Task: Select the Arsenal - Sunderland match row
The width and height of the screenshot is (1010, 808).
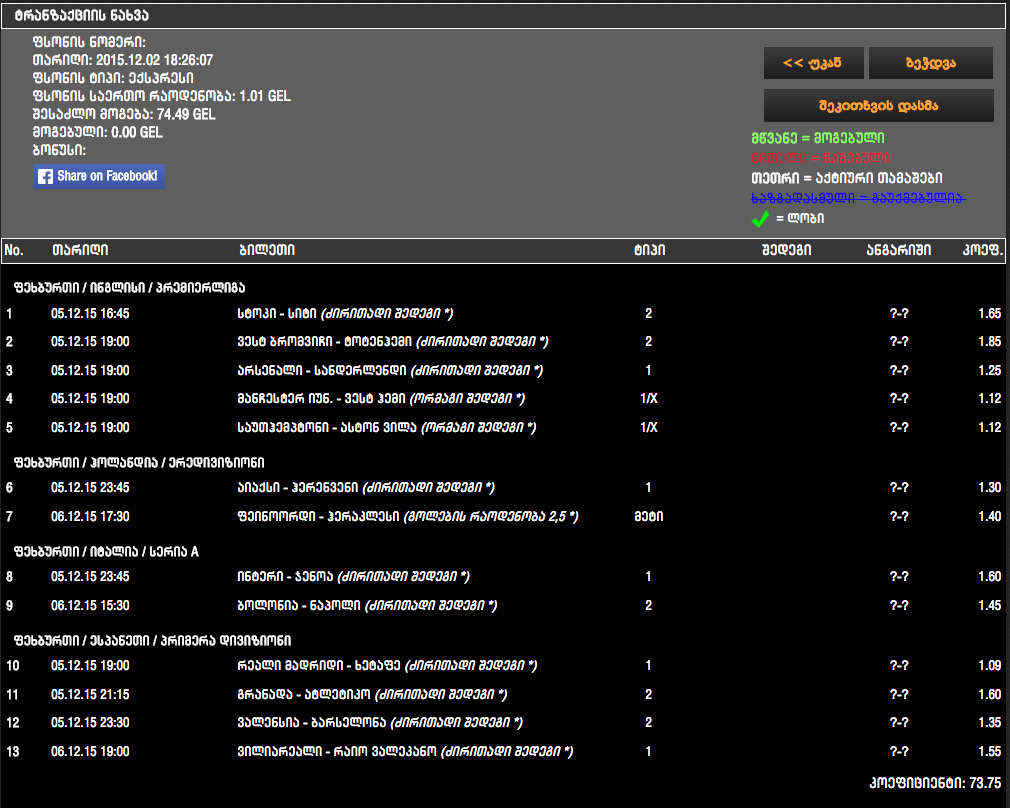Action: (382, 371)
